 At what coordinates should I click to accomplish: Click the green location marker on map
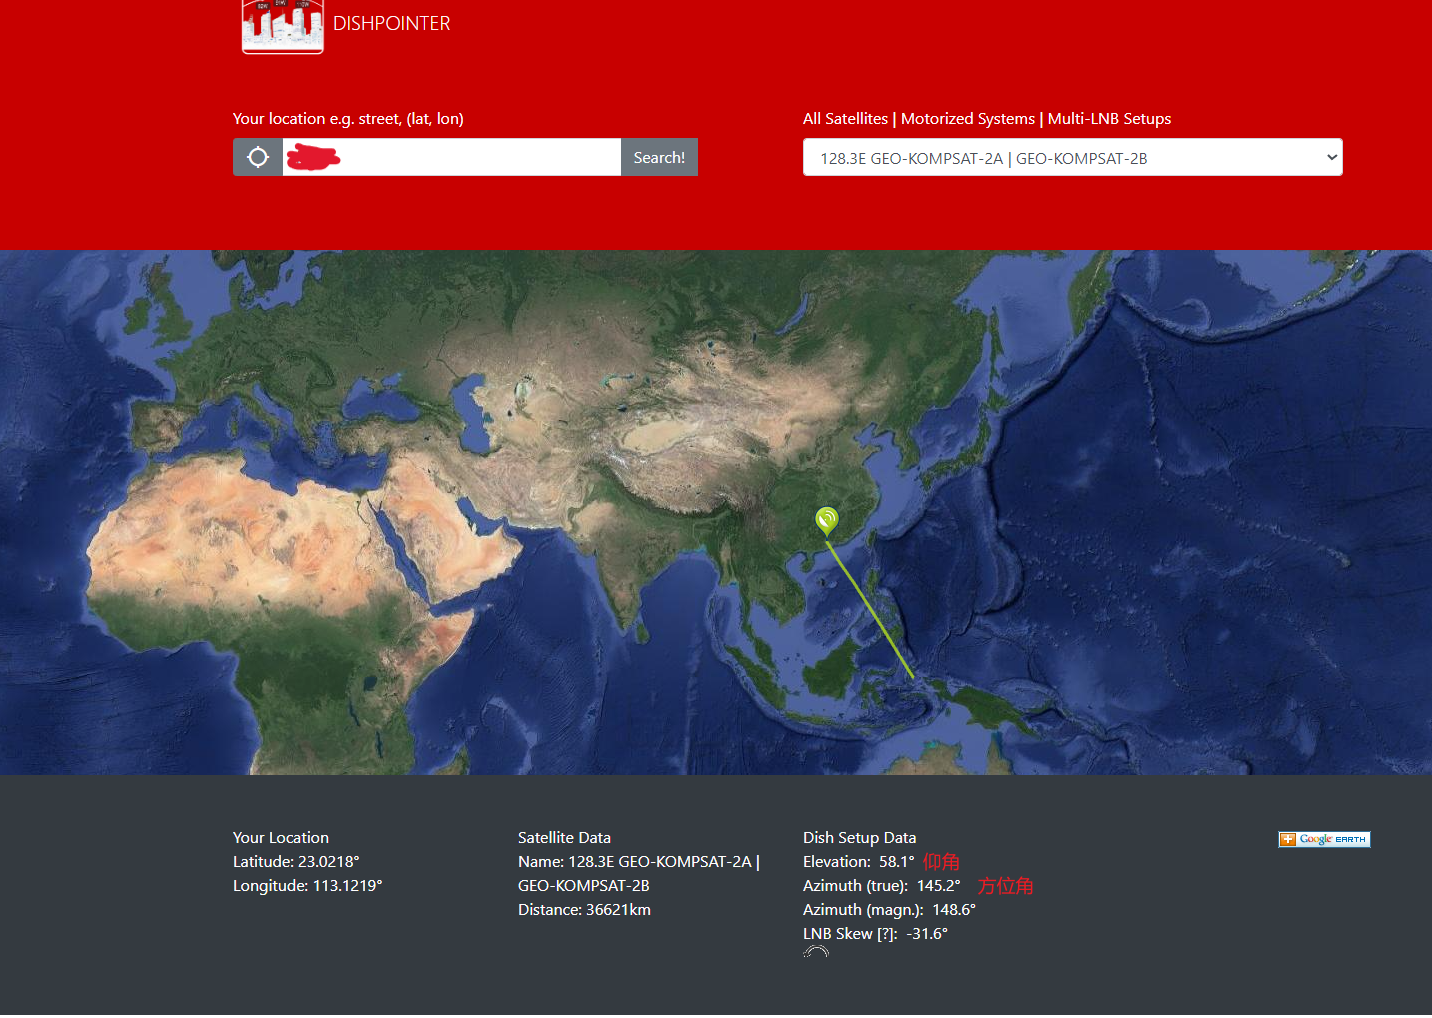pos(826,519)
